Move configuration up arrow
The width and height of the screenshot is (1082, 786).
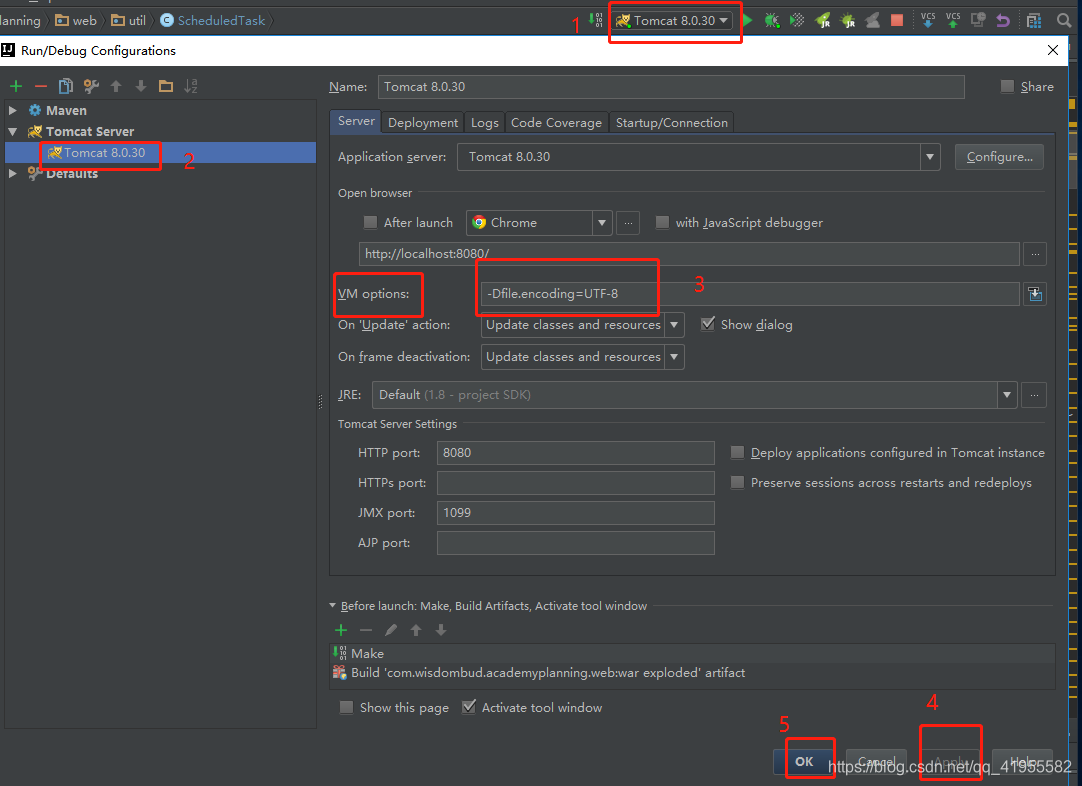coord(116,86)
